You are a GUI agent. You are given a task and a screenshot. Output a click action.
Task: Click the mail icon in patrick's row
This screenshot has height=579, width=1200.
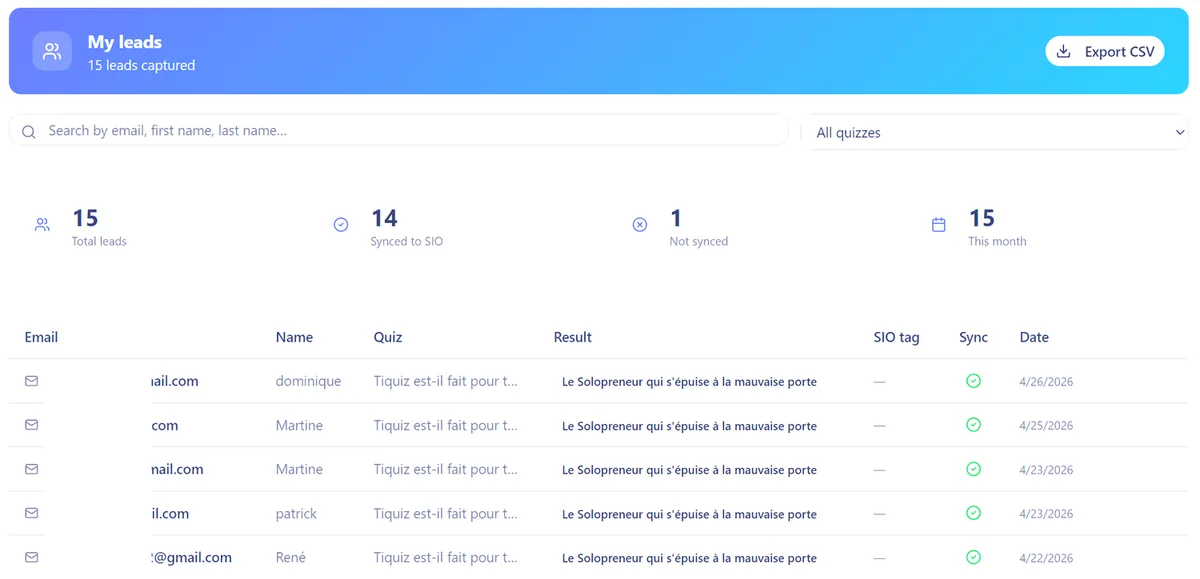click(x=32, y=513)
